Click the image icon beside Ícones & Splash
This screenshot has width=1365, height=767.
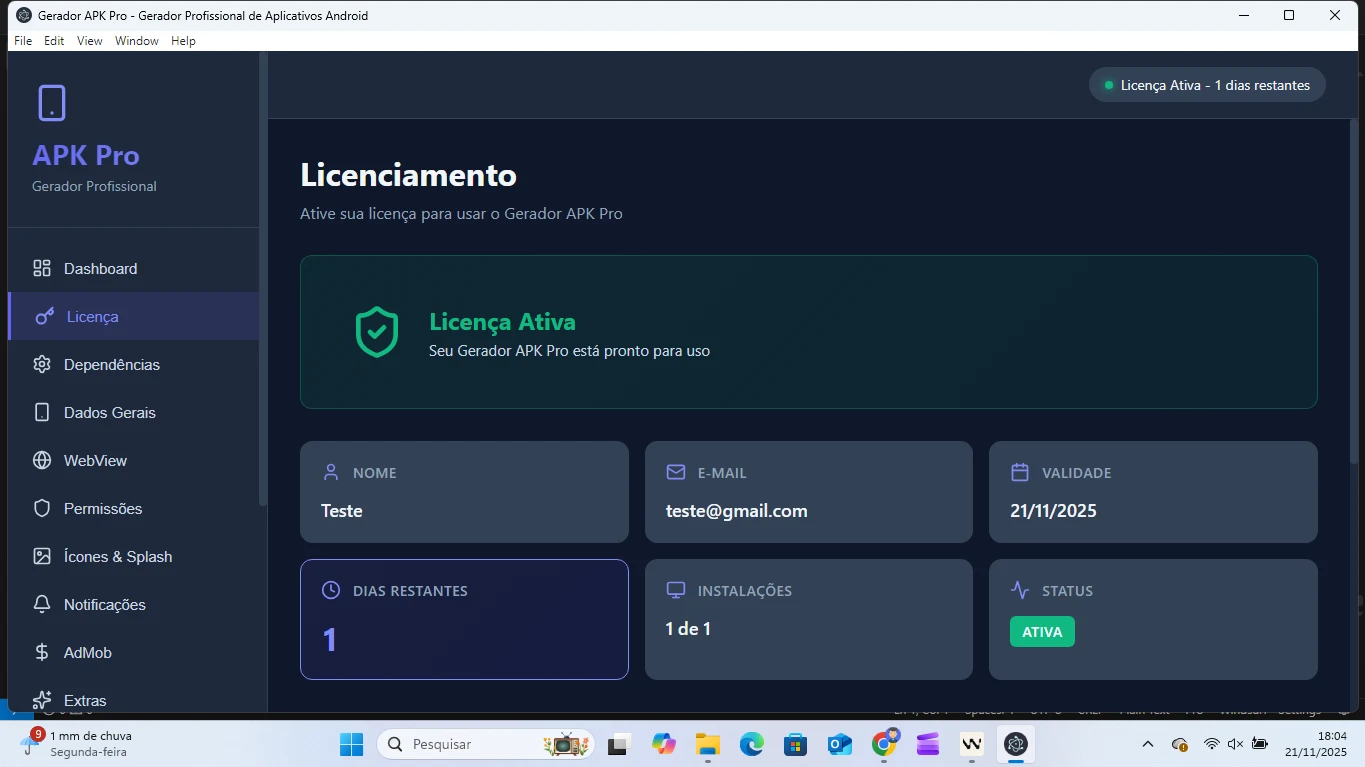pyautogui.click(x=42, y=556)
